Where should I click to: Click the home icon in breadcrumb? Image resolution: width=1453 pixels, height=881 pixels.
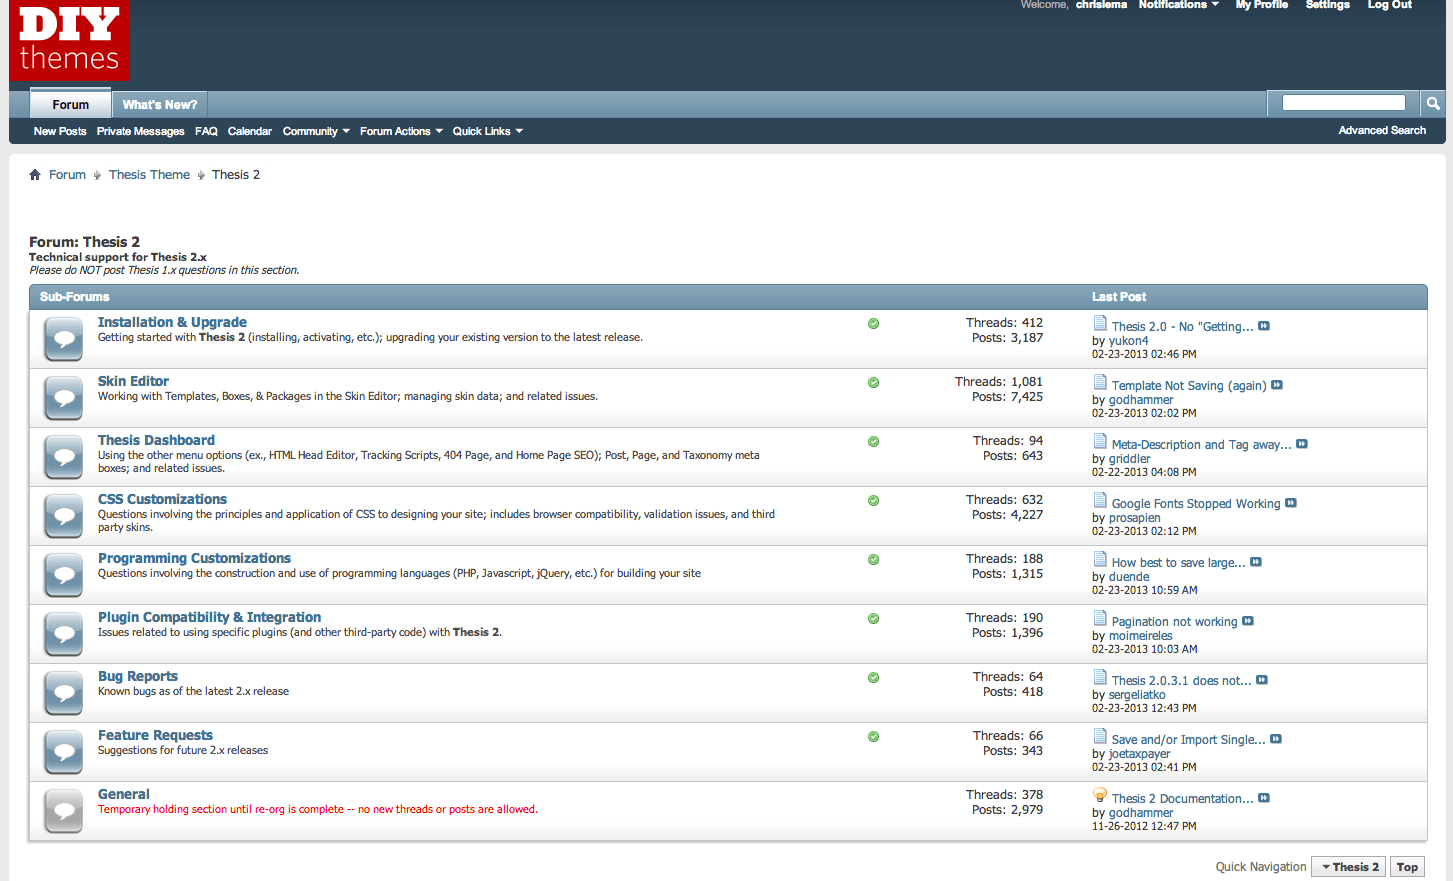click(35, 175)
